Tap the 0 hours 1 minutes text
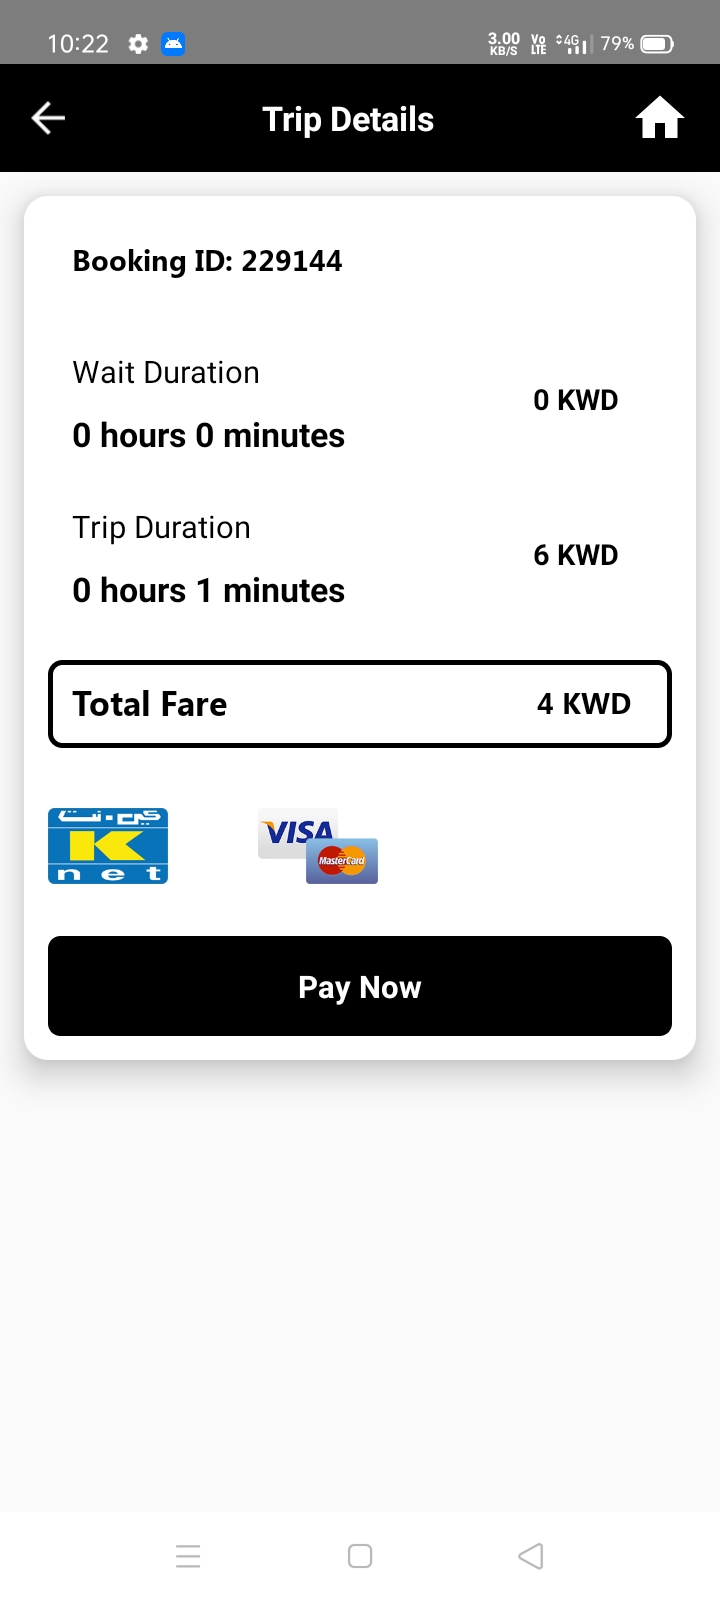The image size is (720, 1600). pyautogui.click(x=209, y=591)
